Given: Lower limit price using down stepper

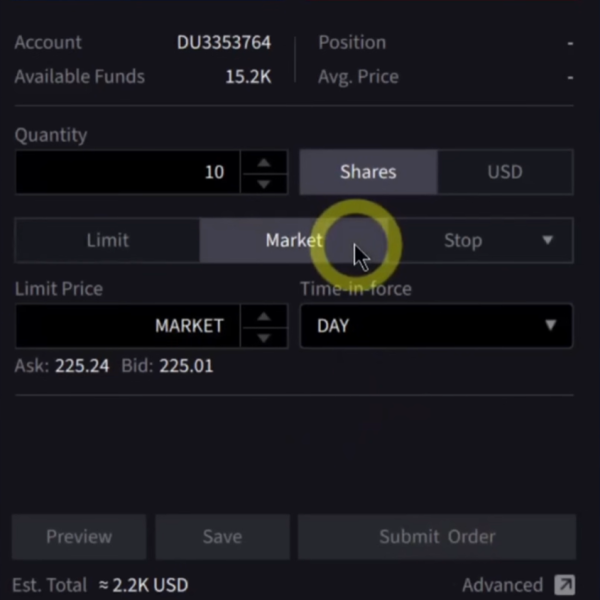Looking at the screenshot, I should point(264,337).
